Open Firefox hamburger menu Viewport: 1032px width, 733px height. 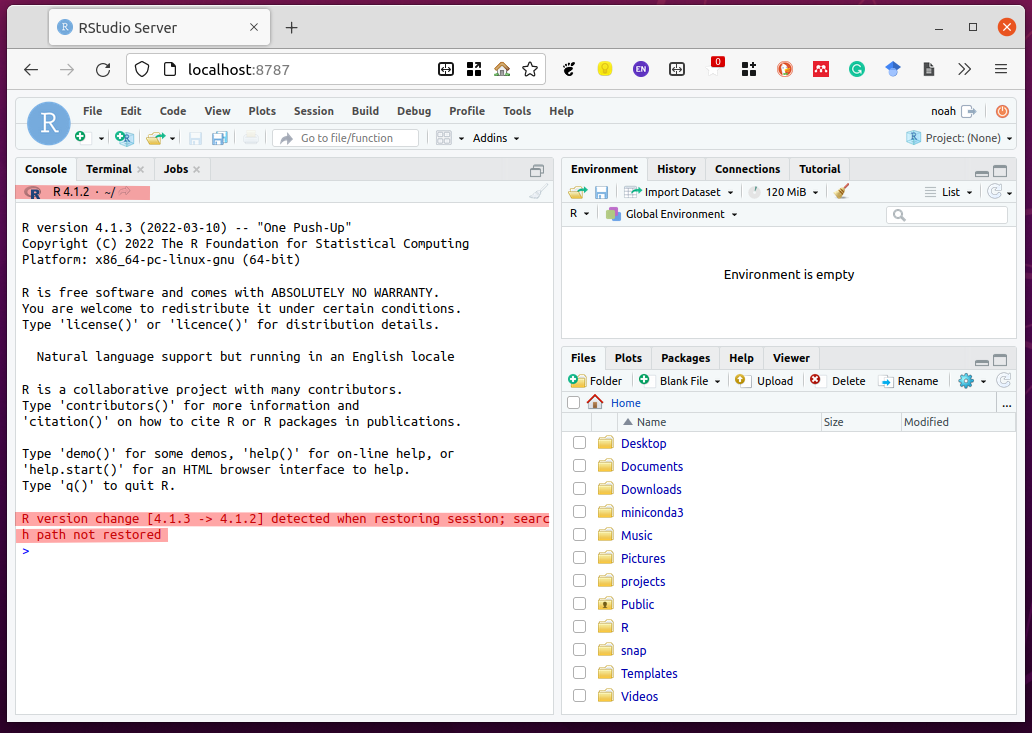tap(1000, 69)
